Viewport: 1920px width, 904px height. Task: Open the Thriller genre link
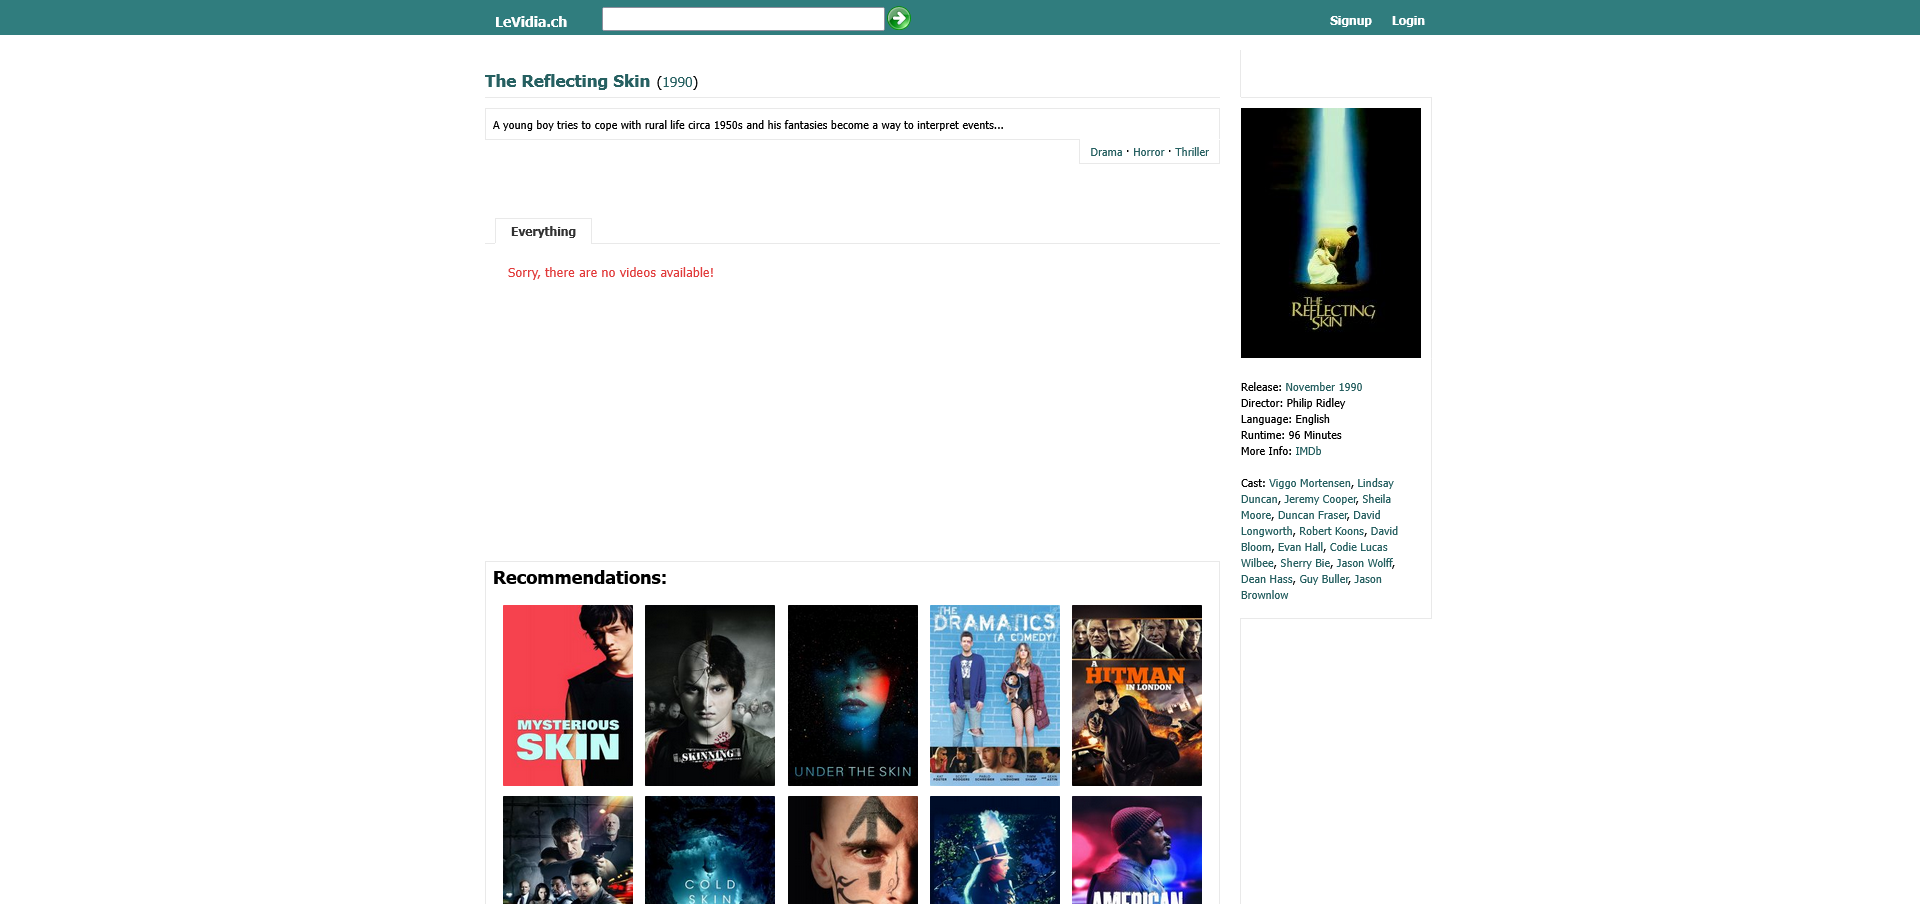1192,152
